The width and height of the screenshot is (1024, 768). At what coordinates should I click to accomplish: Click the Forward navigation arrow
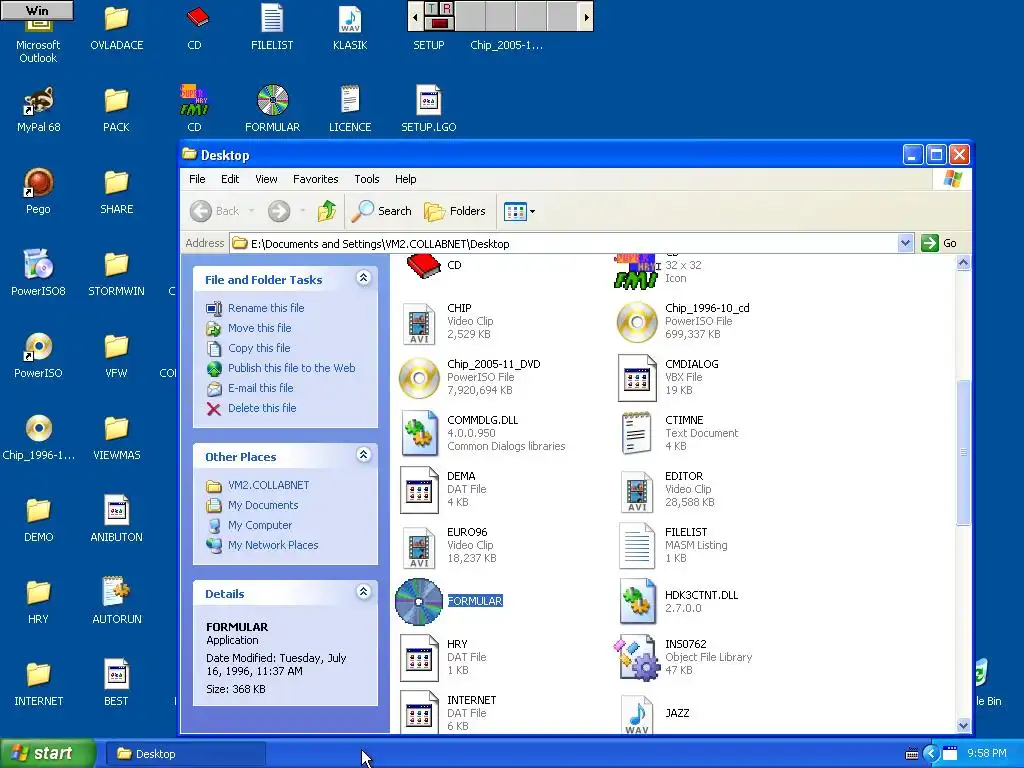[x=279, y=211]
